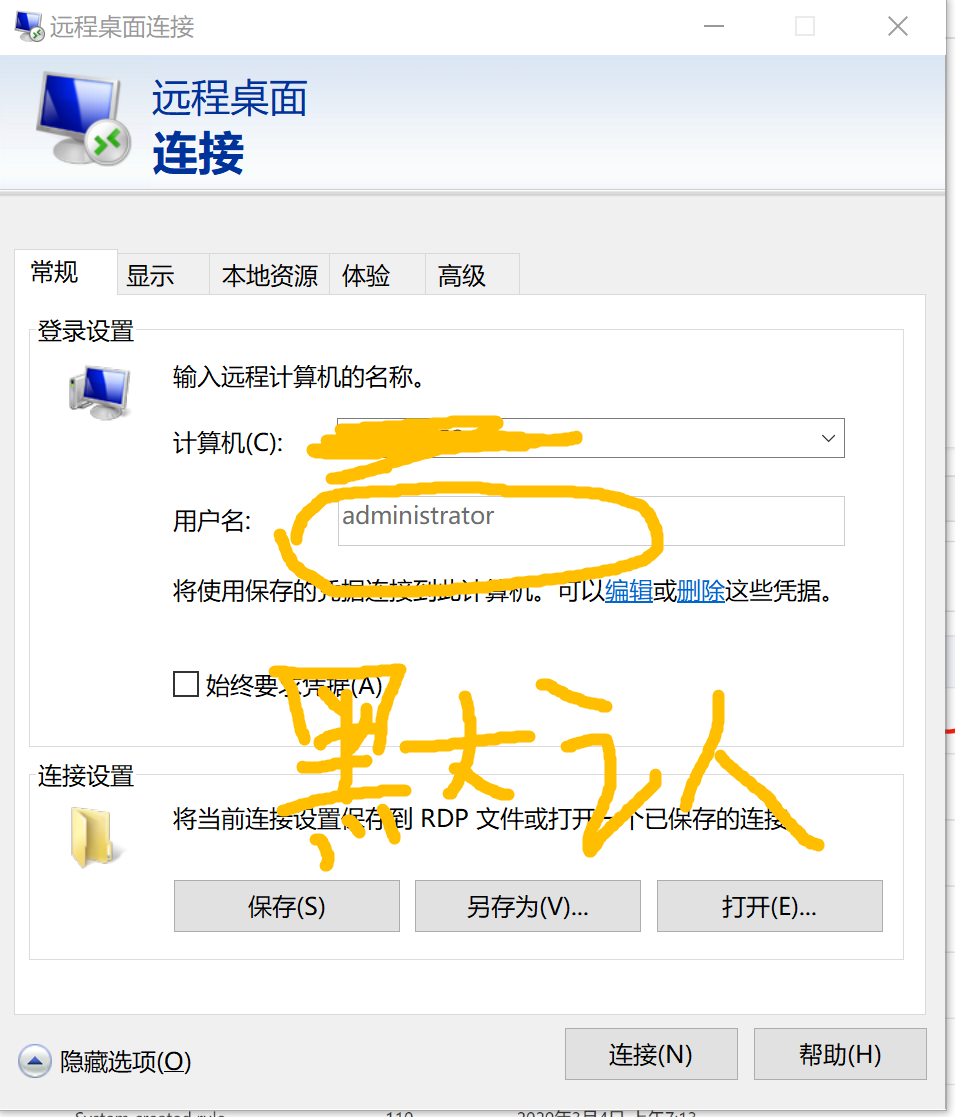Toggle the 始终要求凭据 checkbox
The image size is (955, 1117).
186,685
